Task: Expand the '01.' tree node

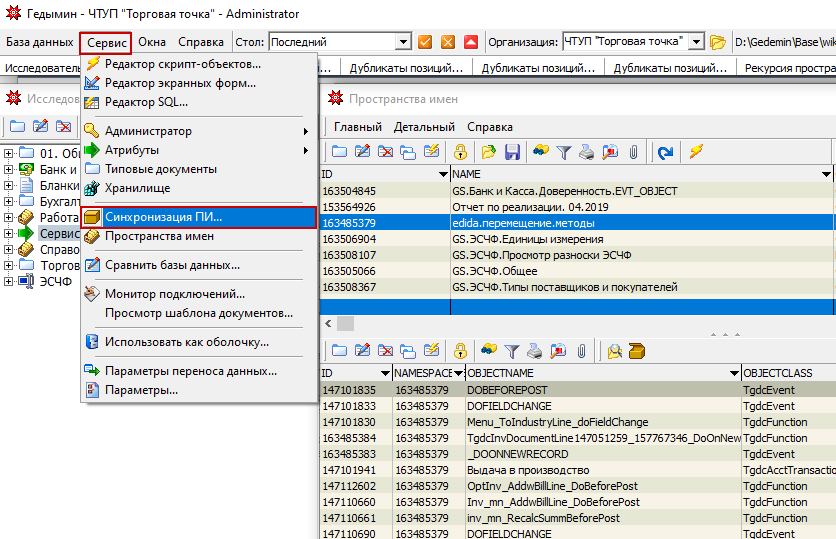Action: click(x=9, y=153)
